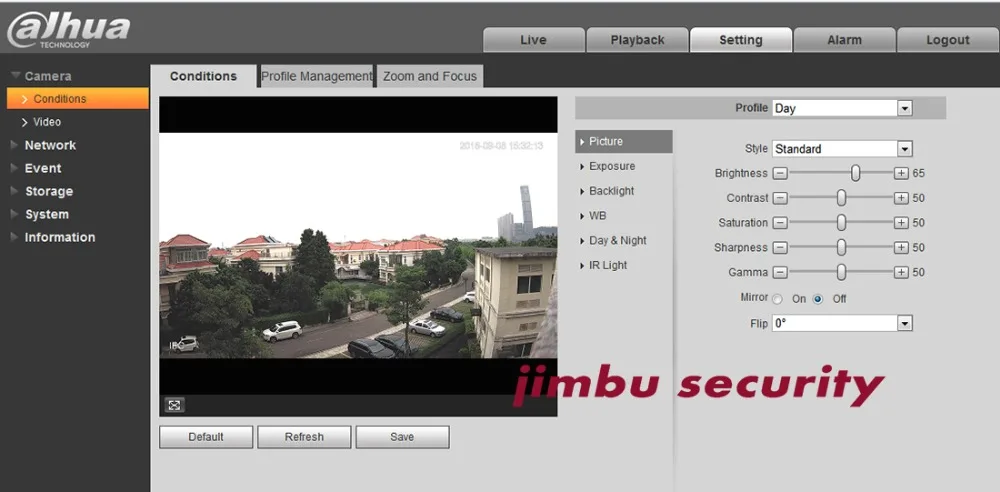Switch to the Playback tab

[637, 40]
